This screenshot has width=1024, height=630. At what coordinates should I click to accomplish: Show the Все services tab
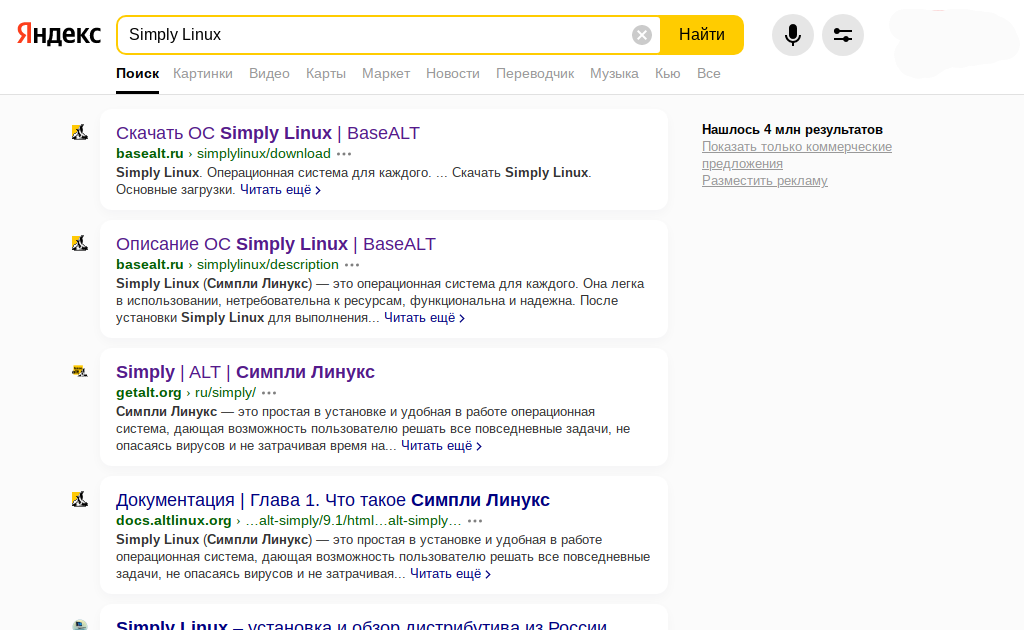click(x=709, y=74)
